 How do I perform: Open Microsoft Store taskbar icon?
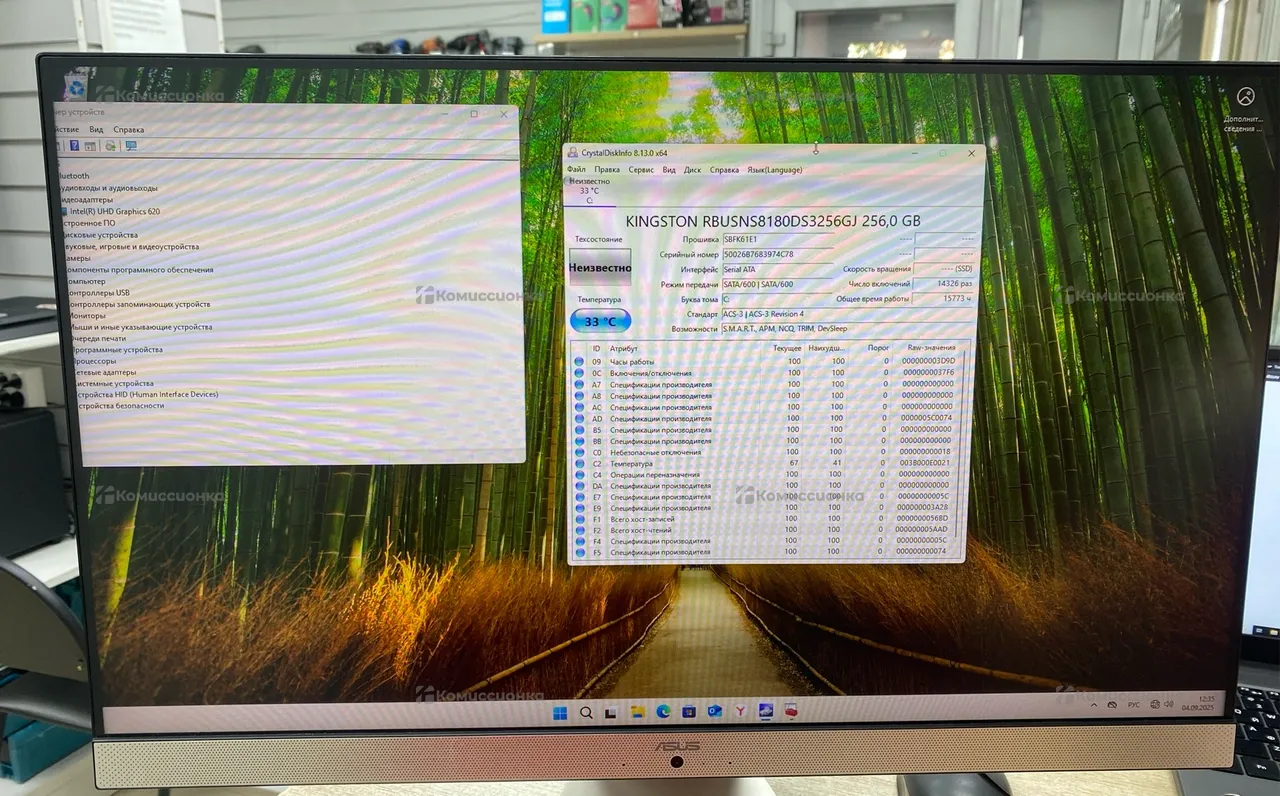click(689, 712)
